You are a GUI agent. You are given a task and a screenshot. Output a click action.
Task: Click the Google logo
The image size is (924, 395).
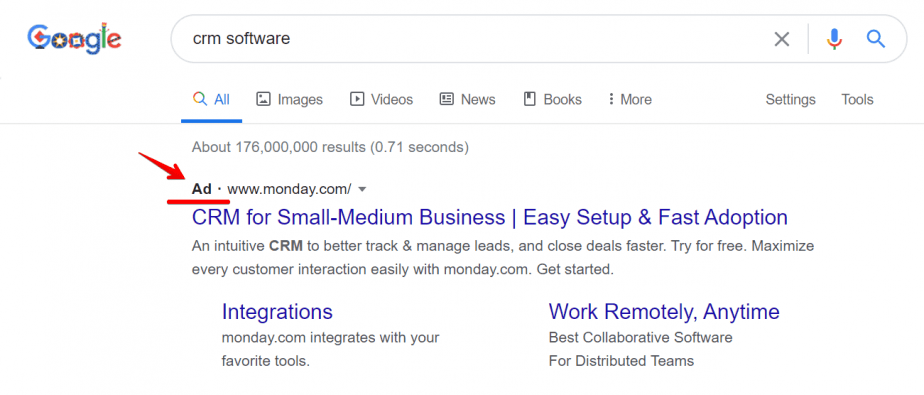click(74, 38)
